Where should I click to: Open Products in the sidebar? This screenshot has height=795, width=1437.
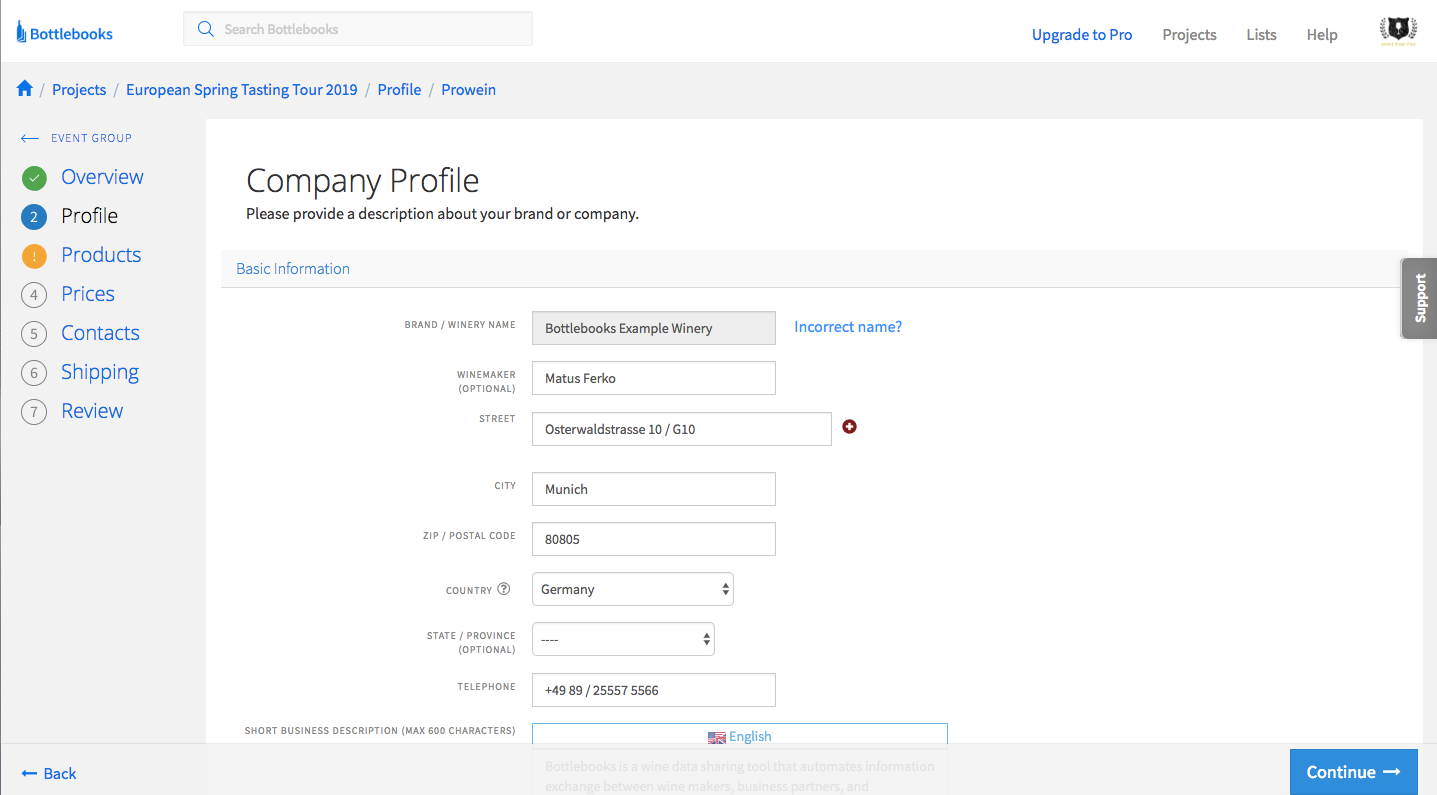pyautogui.click(x=101, y=255)
